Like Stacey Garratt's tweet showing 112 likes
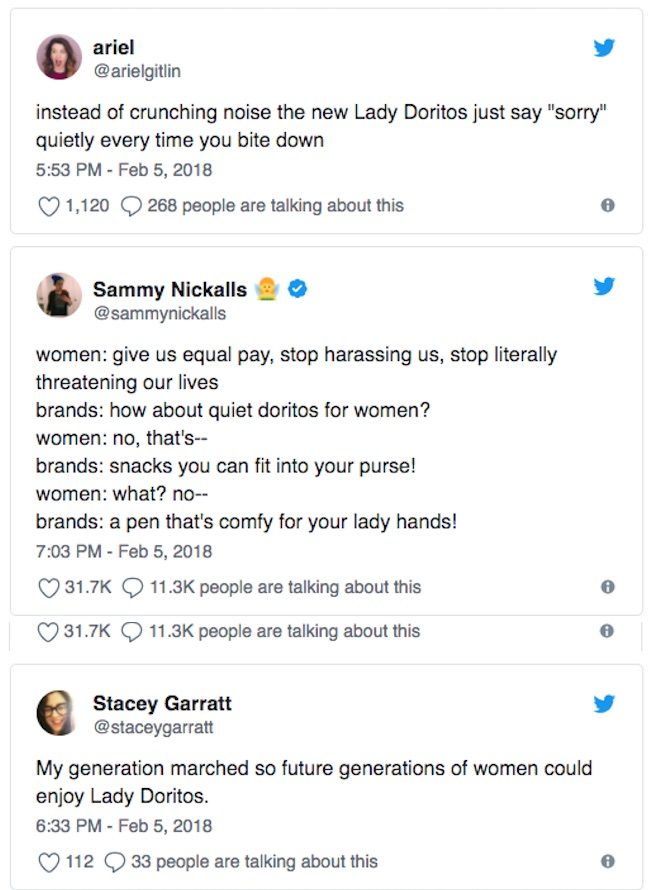Image resolution: width=650 pixels, height=890 pixels. click(48, 861)
